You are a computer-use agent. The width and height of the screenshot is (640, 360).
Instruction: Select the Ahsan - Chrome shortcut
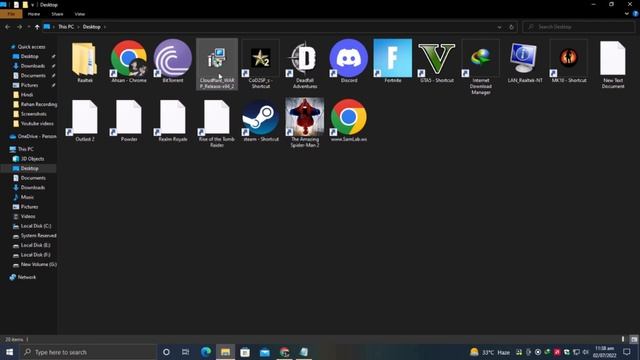pos(129,58)
